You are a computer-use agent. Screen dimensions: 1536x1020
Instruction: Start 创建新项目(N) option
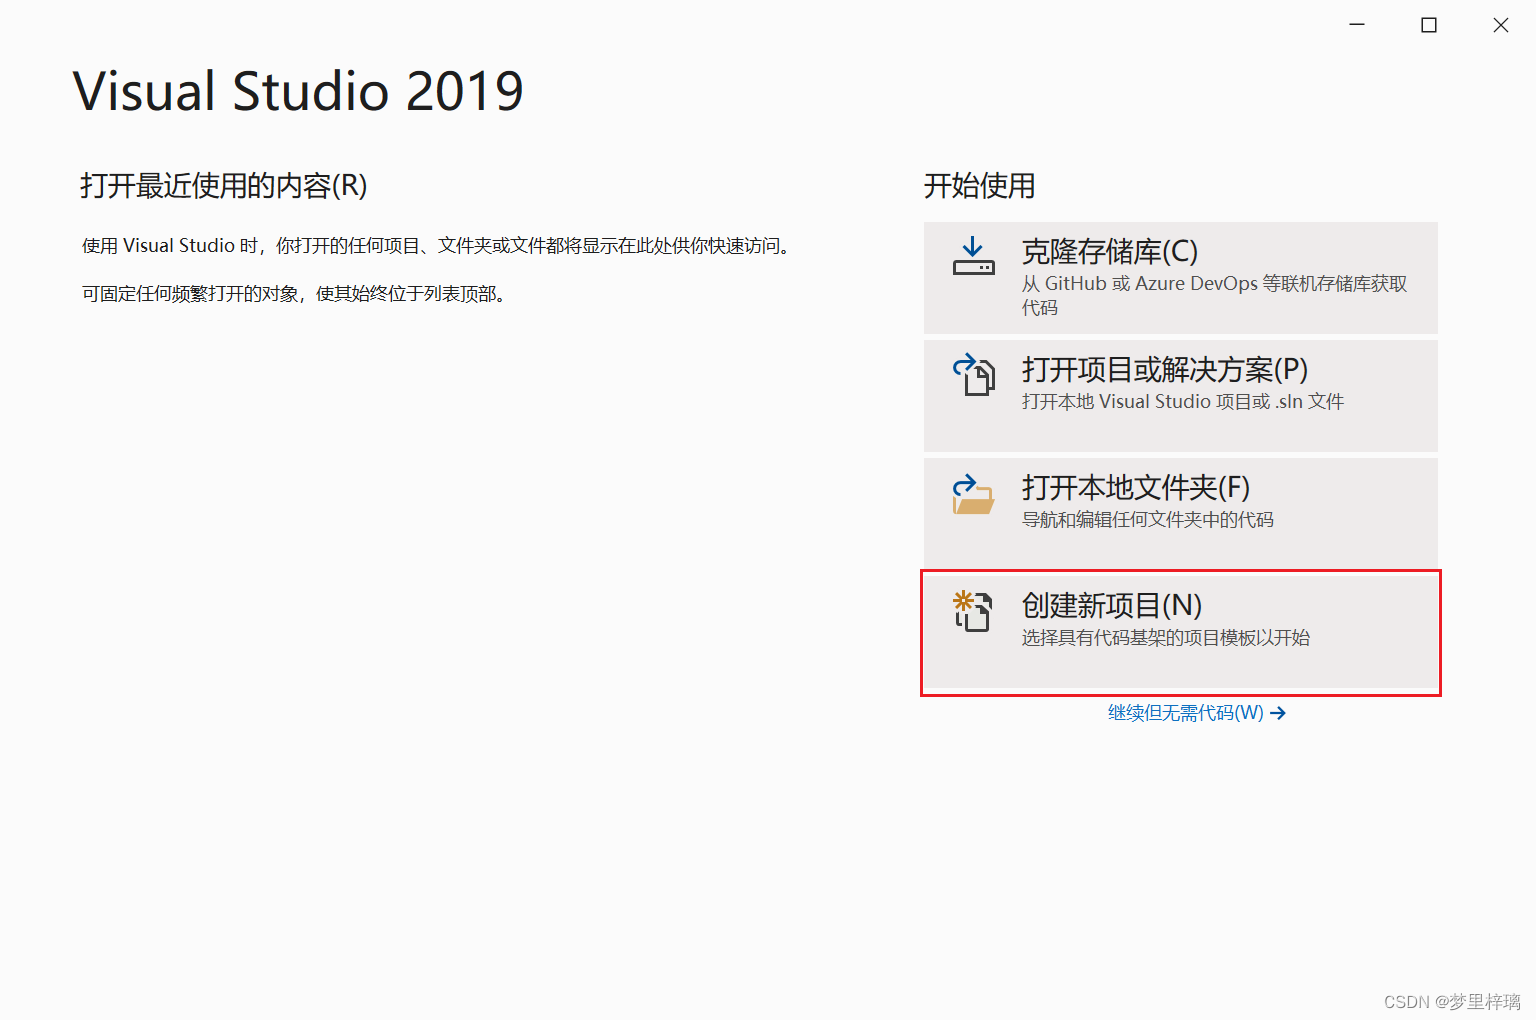click(1180, 632)
